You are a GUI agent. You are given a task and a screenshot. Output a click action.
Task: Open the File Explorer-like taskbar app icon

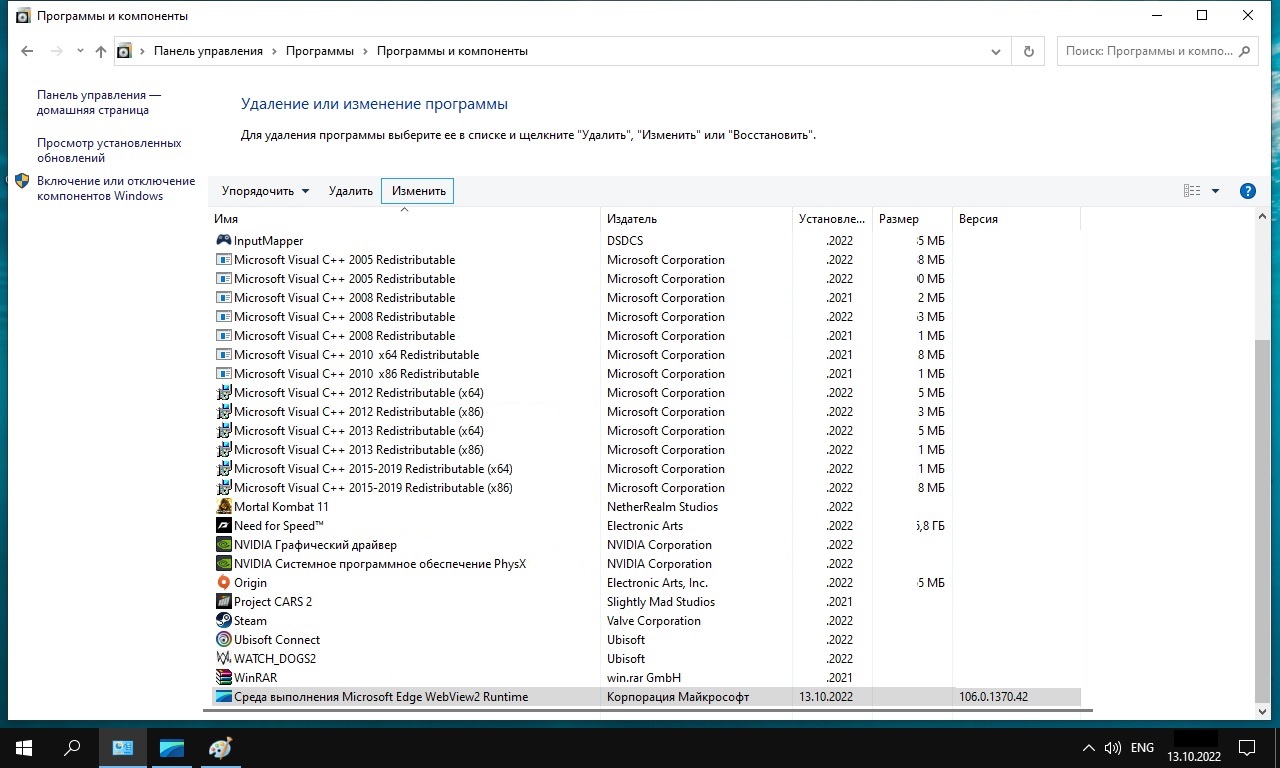click(x=171, y=747)
